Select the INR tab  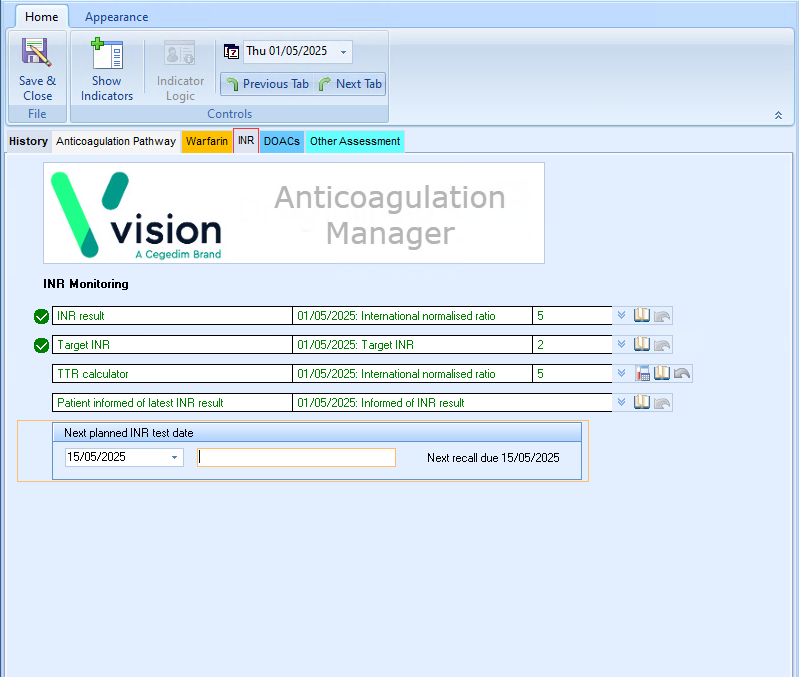246,141
